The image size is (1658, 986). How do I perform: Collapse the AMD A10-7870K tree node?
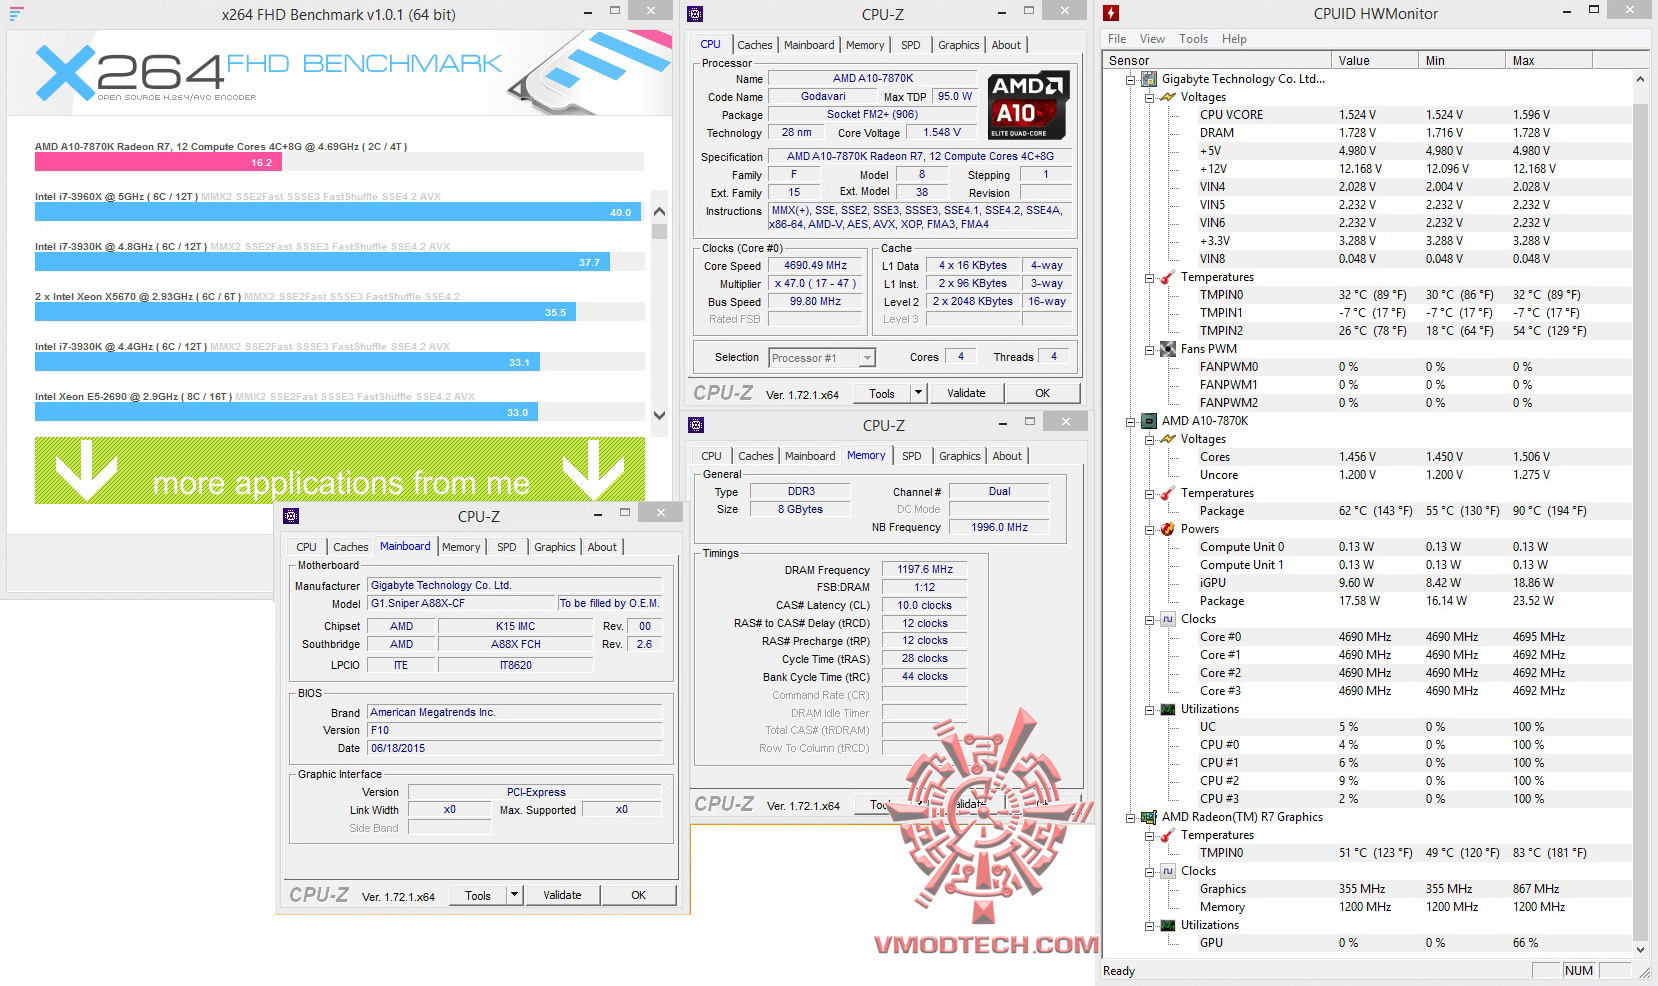pyautogui.click(x=1132, y=421)
